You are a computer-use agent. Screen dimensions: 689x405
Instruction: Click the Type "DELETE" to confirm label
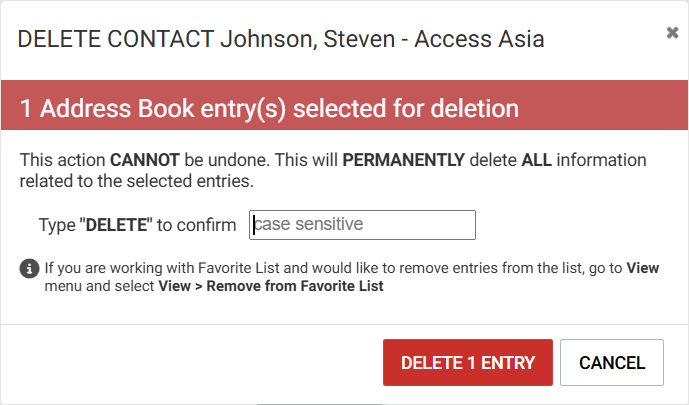[138, 225]
